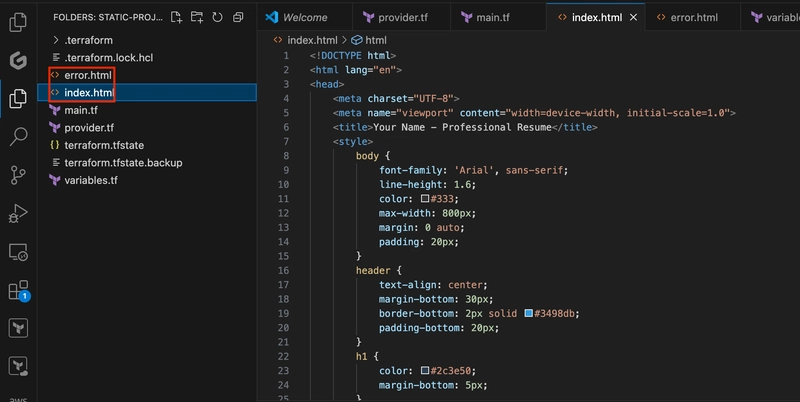Screen dimensions: 800x402
Task: Click the 'header {' selector line
Action: (x=379, y=270)
